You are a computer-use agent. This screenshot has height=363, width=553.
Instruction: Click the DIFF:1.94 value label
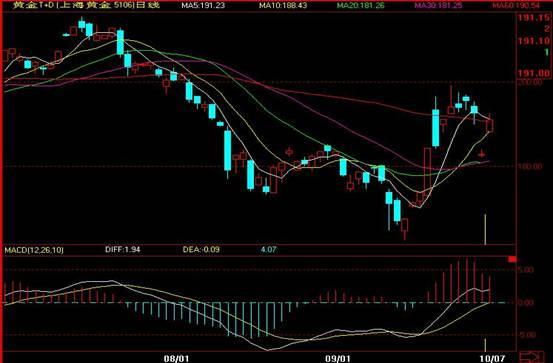pyautogui.click(x=122, y=250)
